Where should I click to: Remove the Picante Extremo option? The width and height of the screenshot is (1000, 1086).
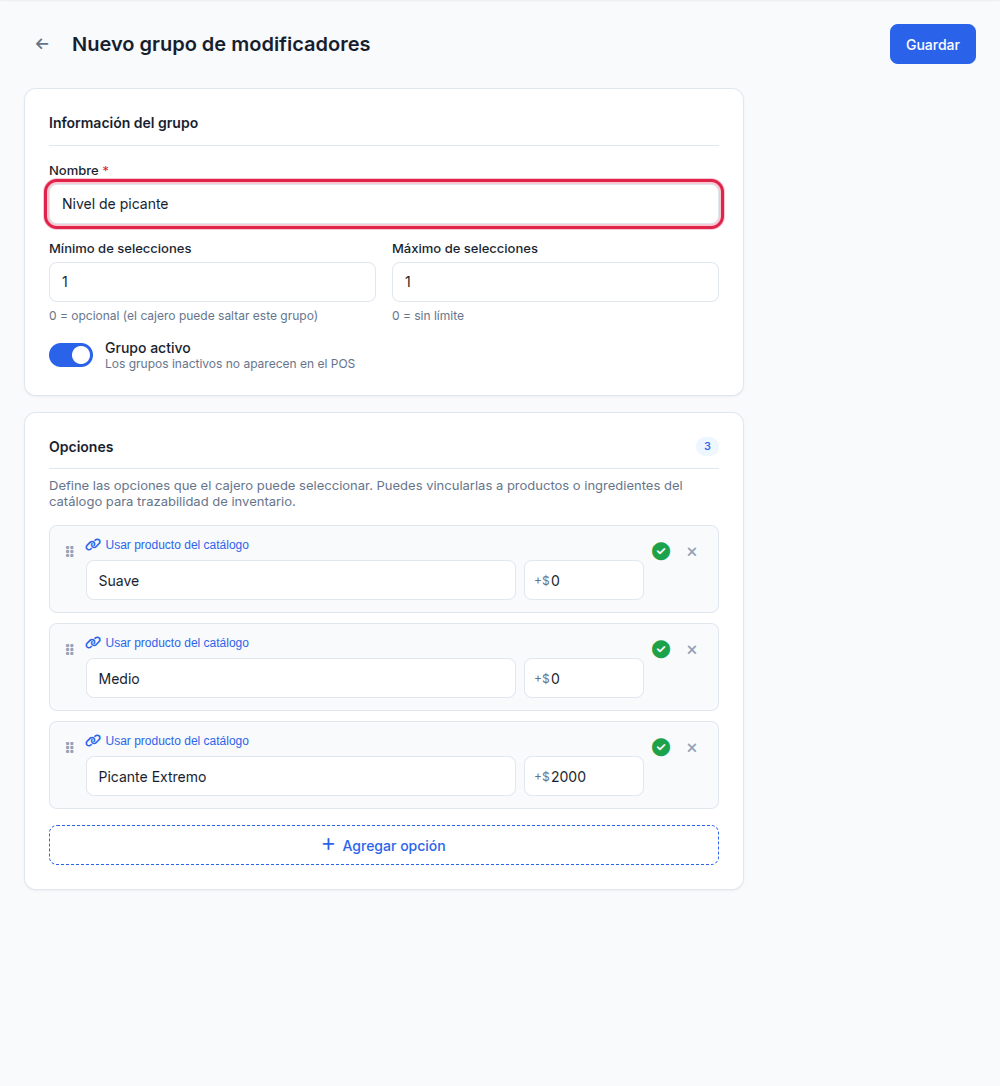click(x=692, y=748)
